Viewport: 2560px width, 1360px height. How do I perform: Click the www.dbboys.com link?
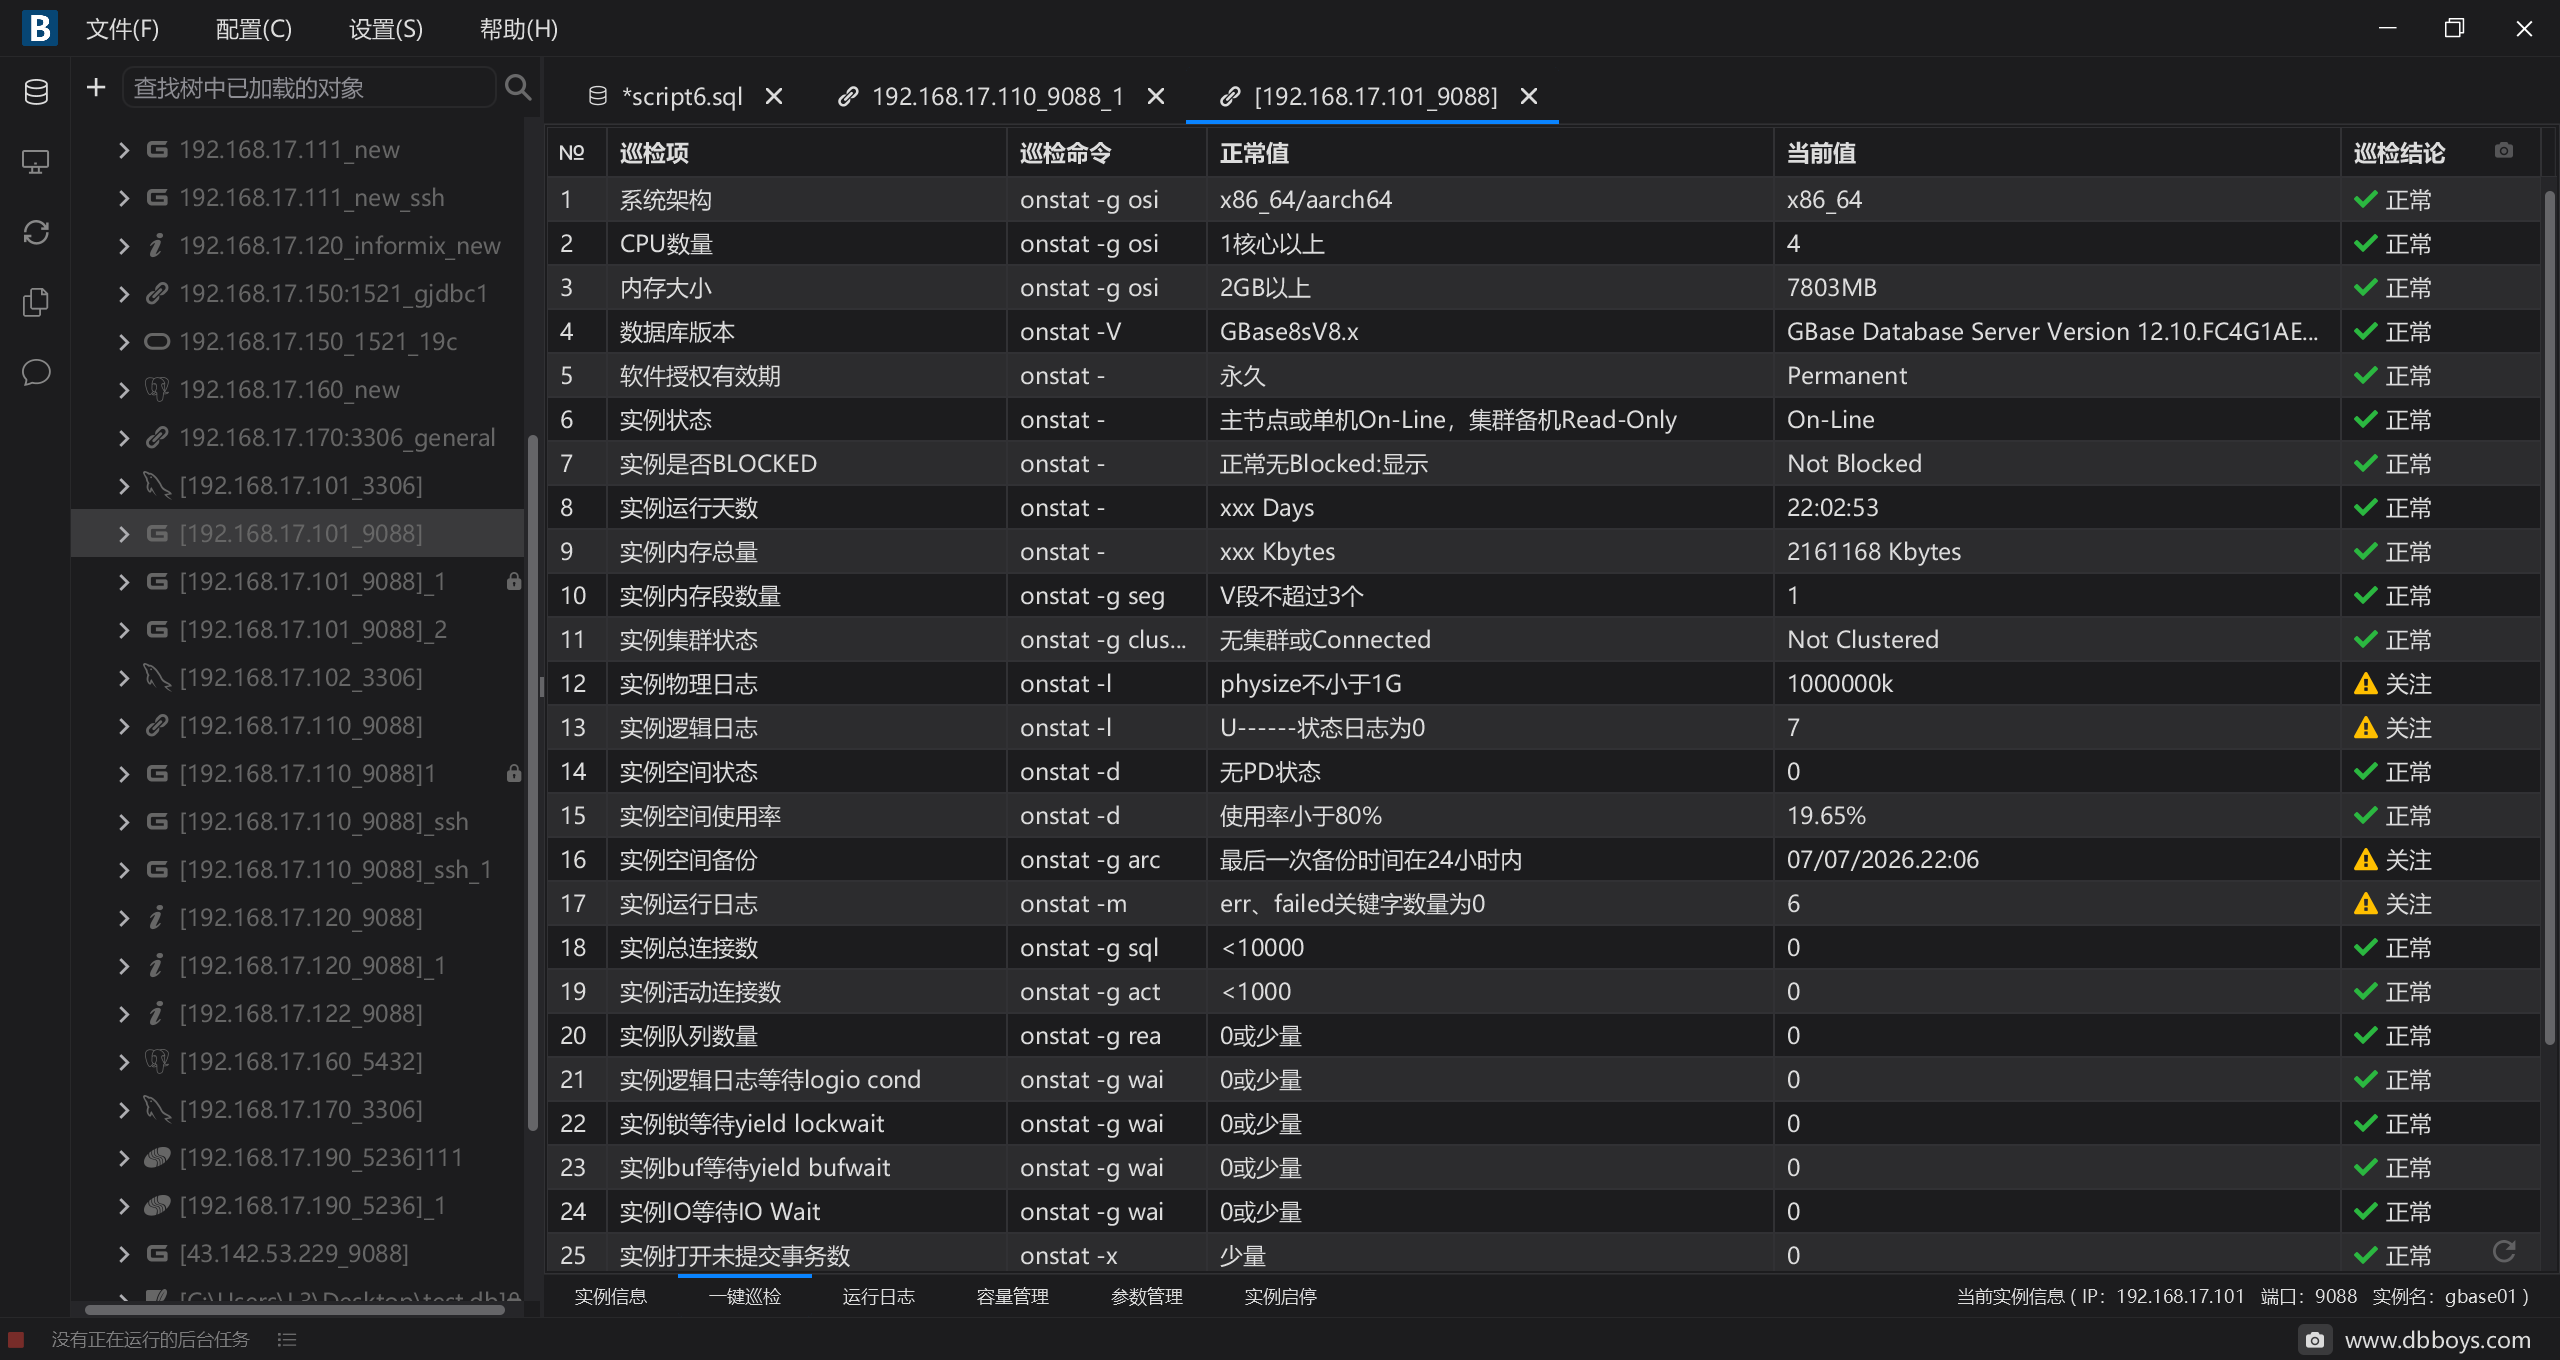2437,1340
